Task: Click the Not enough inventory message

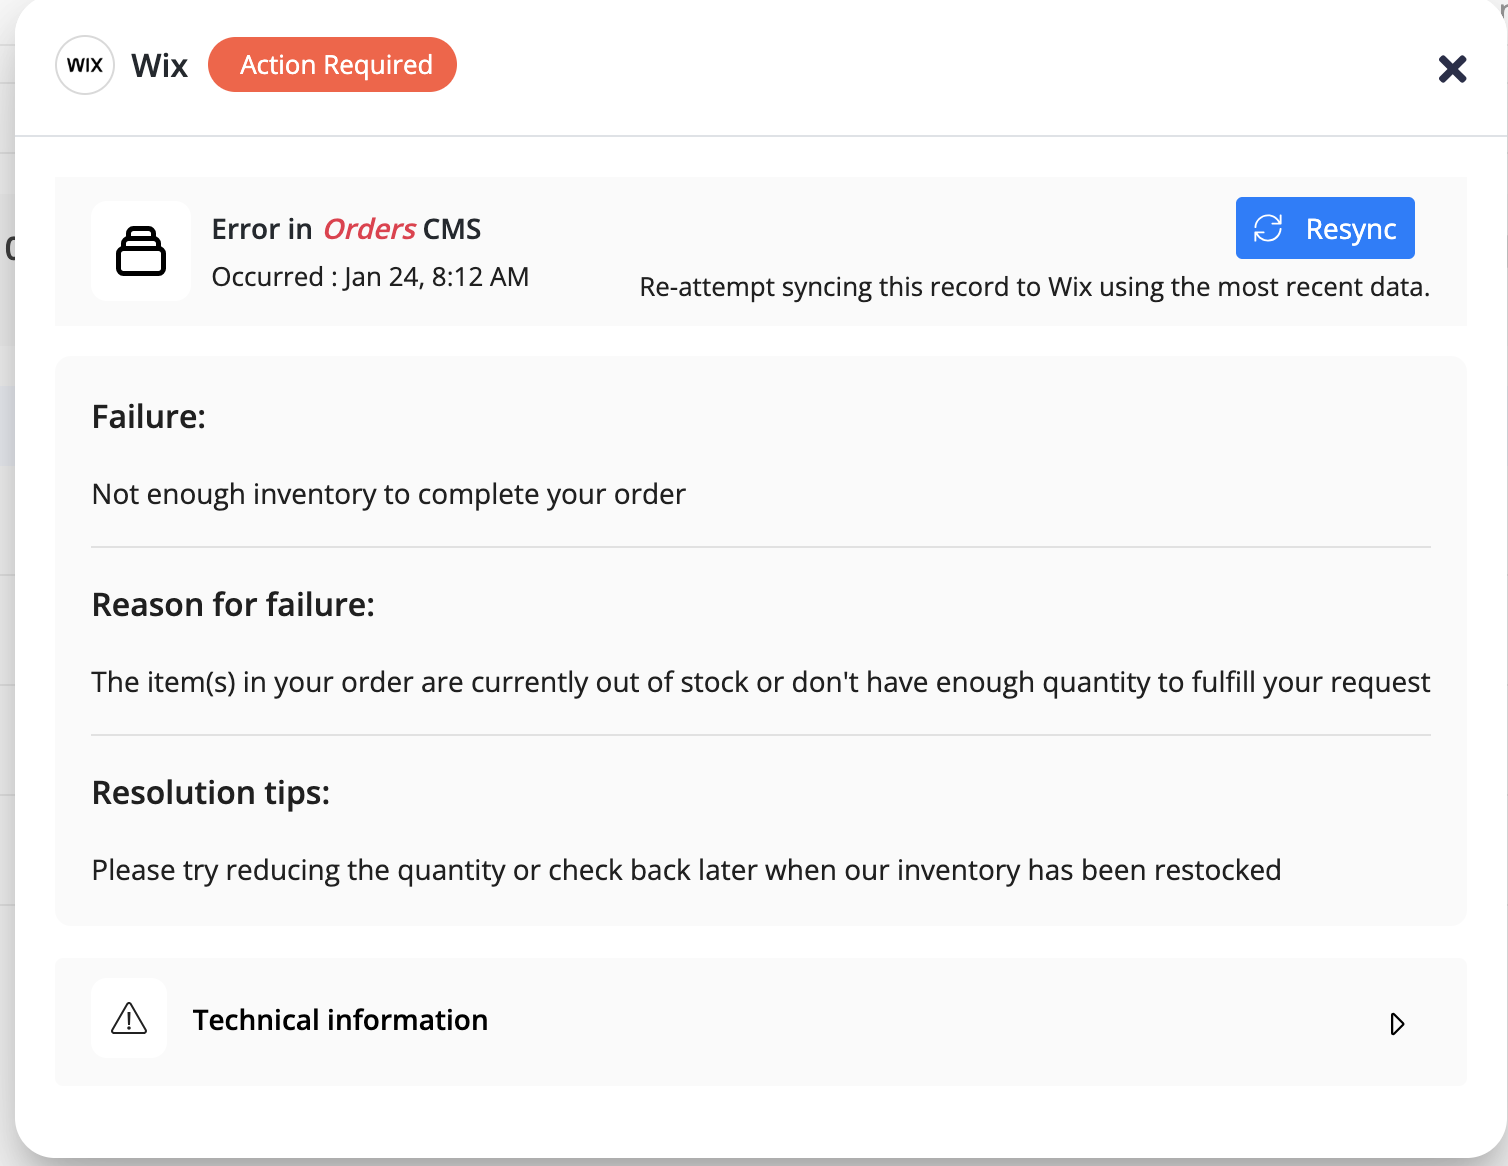Action: (388, 494)
